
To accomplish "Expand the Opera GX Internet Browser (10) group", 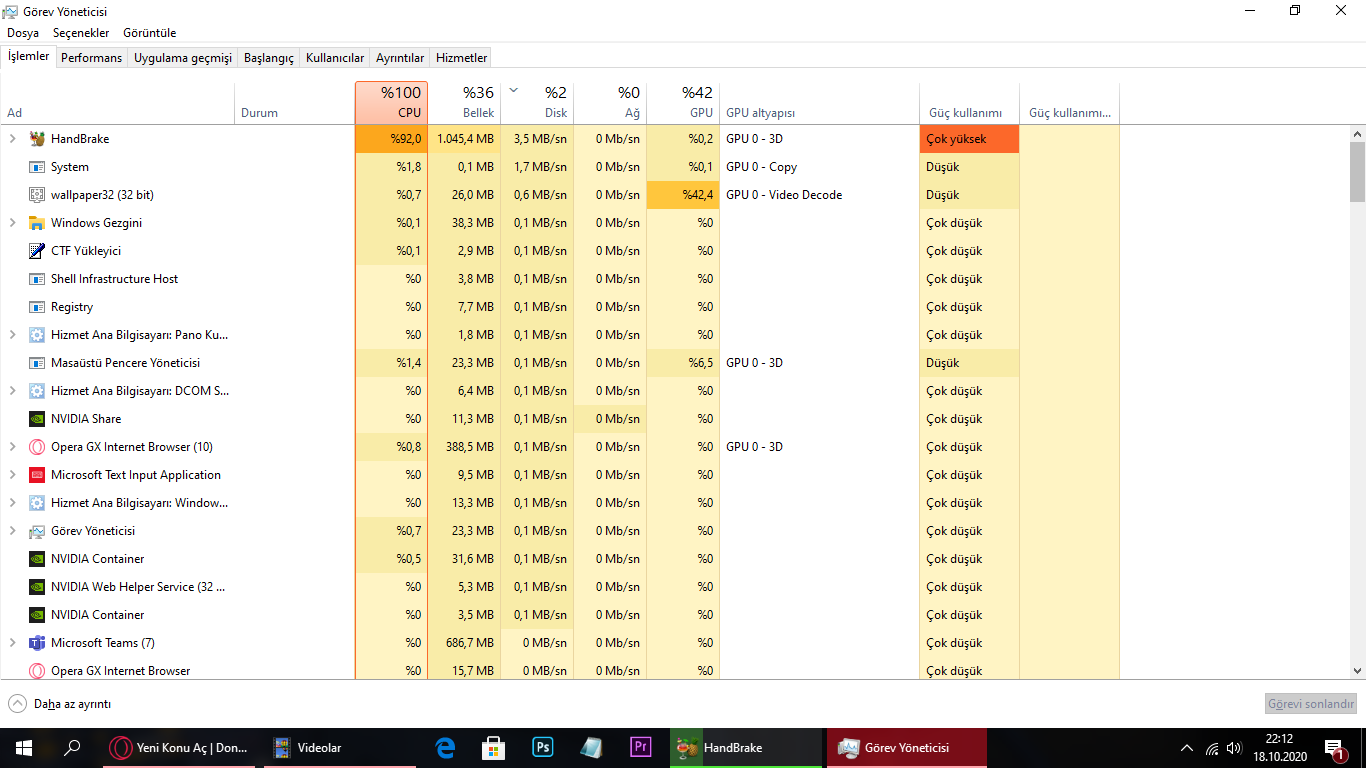I will click(x=12, y=447).
